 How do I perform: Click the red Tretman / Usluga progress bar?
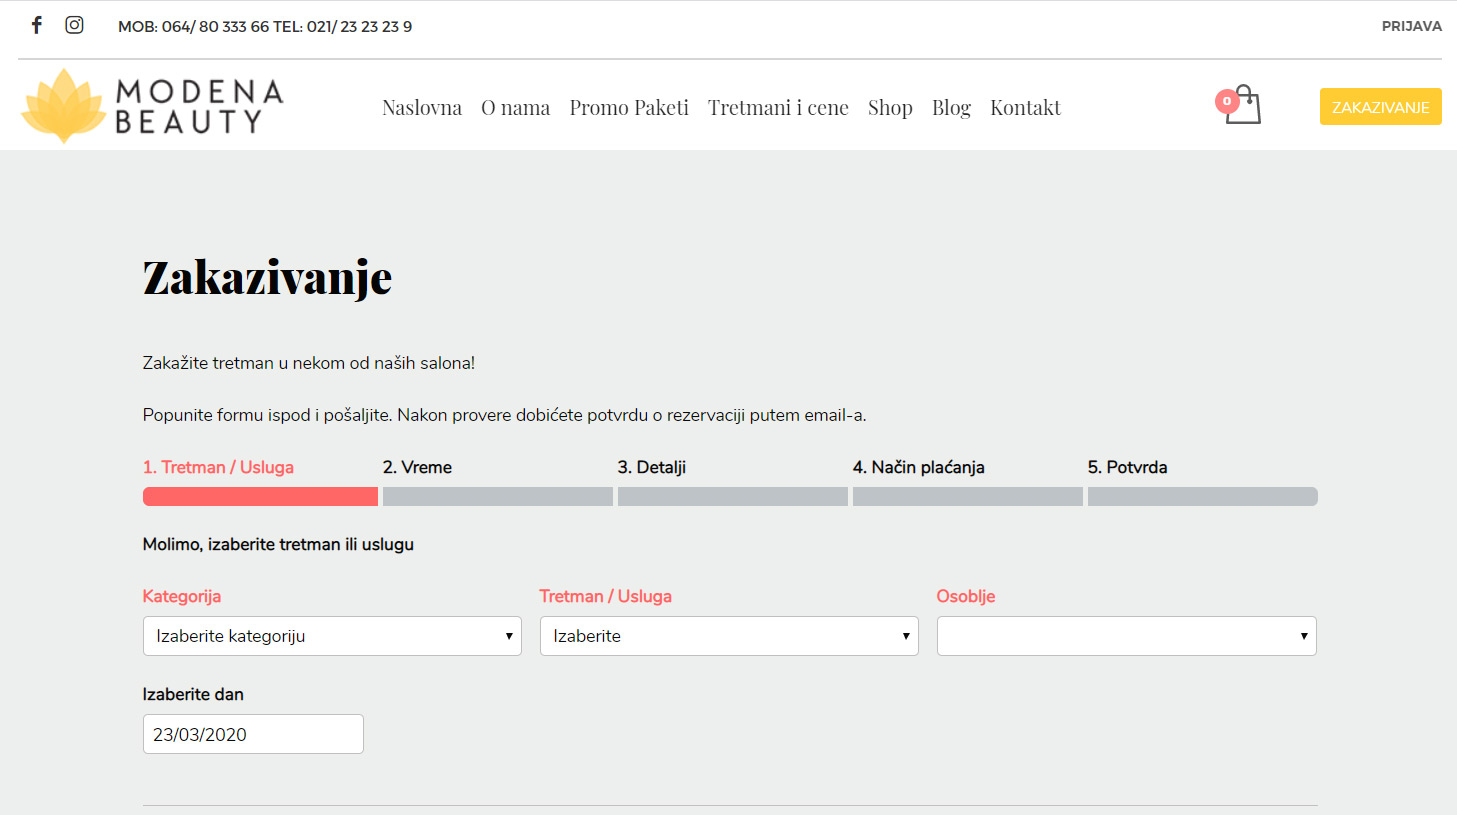click(260, 497)
